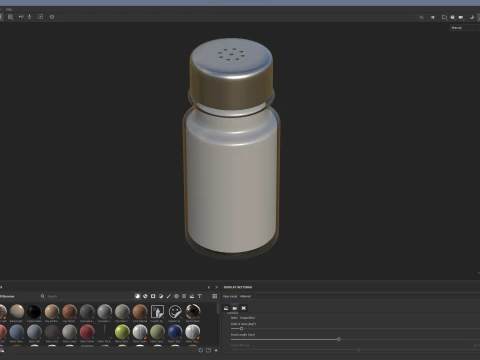Click the shelf panel vertical scrollbar

pyautogui.click(x=218, y=308)
